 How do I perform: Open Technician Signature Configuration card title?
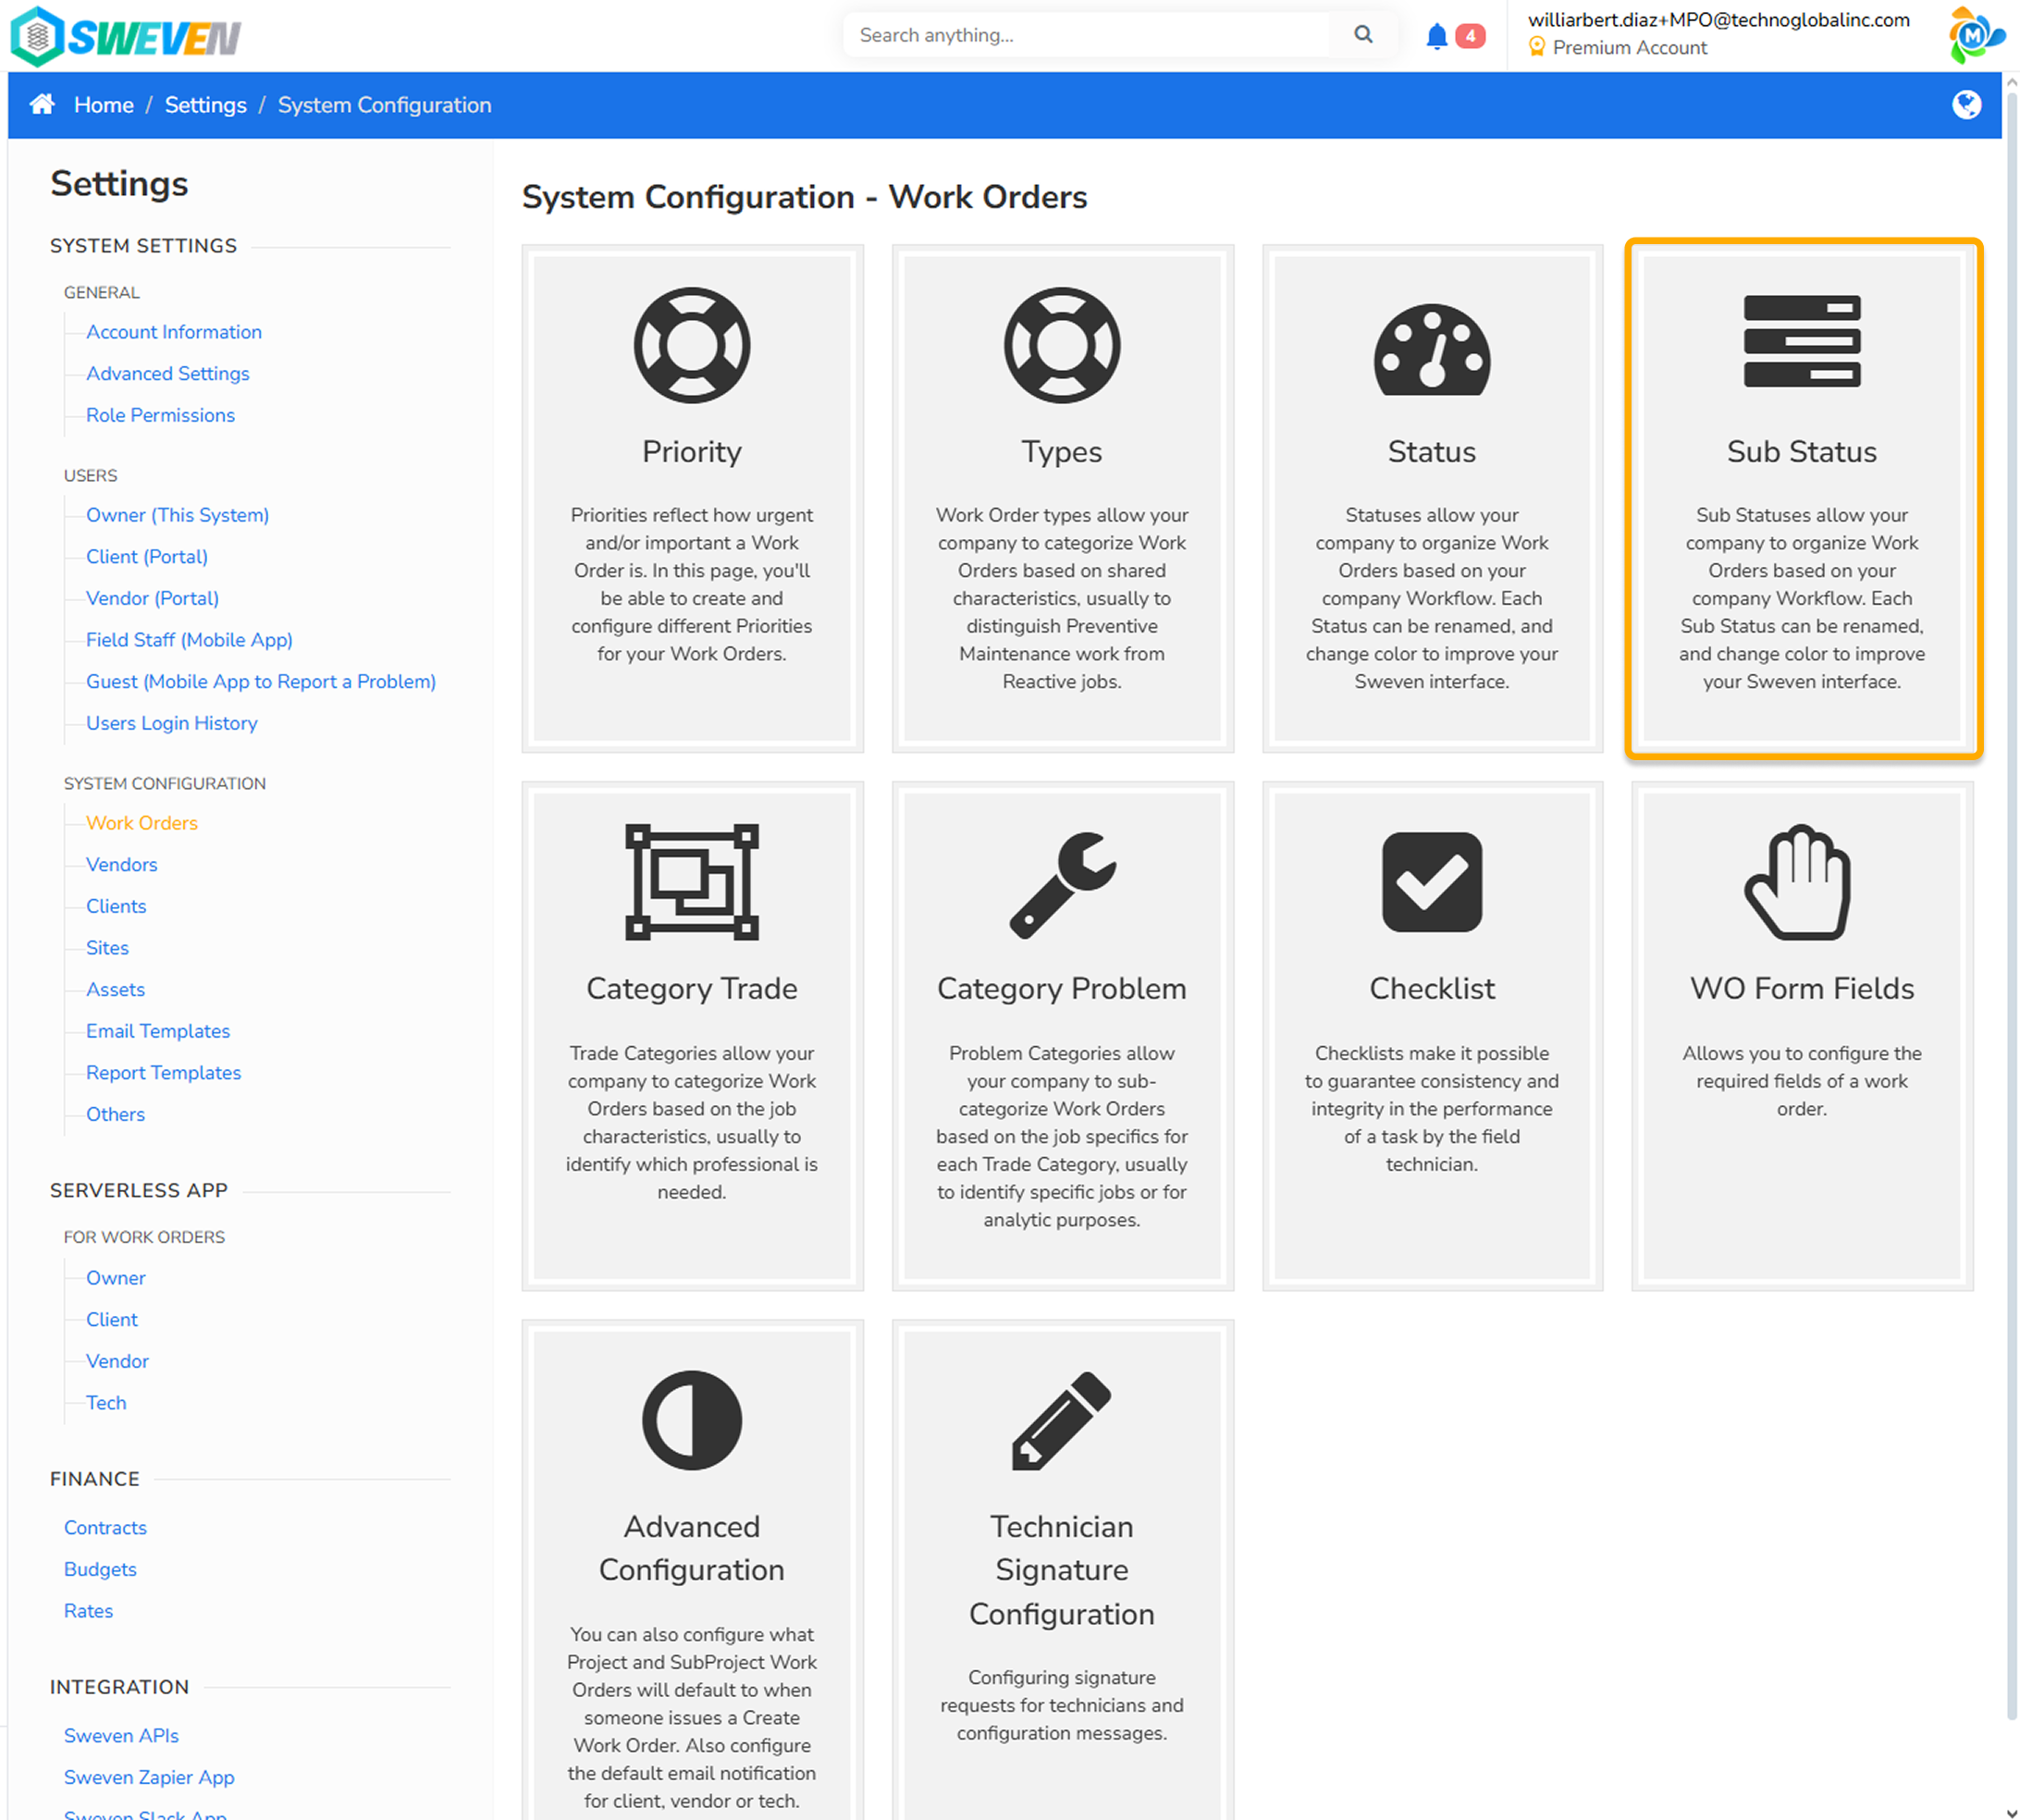[1062, 1570]
